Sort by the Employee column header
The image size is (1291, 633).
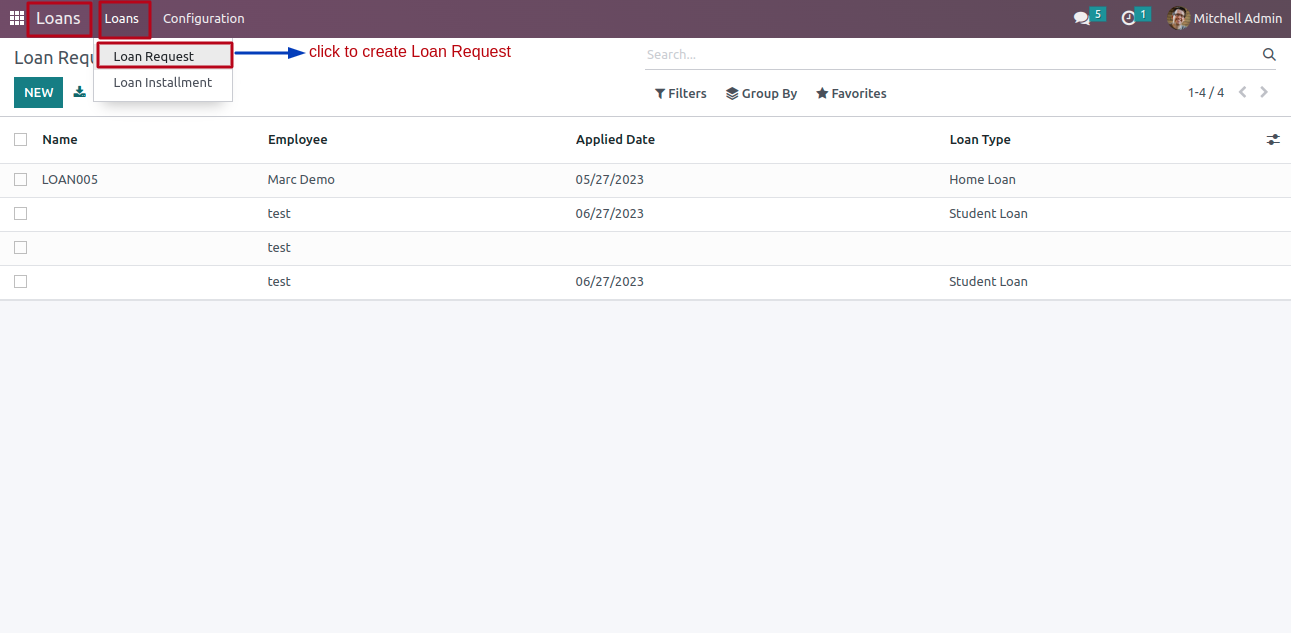tap(298, 140)
